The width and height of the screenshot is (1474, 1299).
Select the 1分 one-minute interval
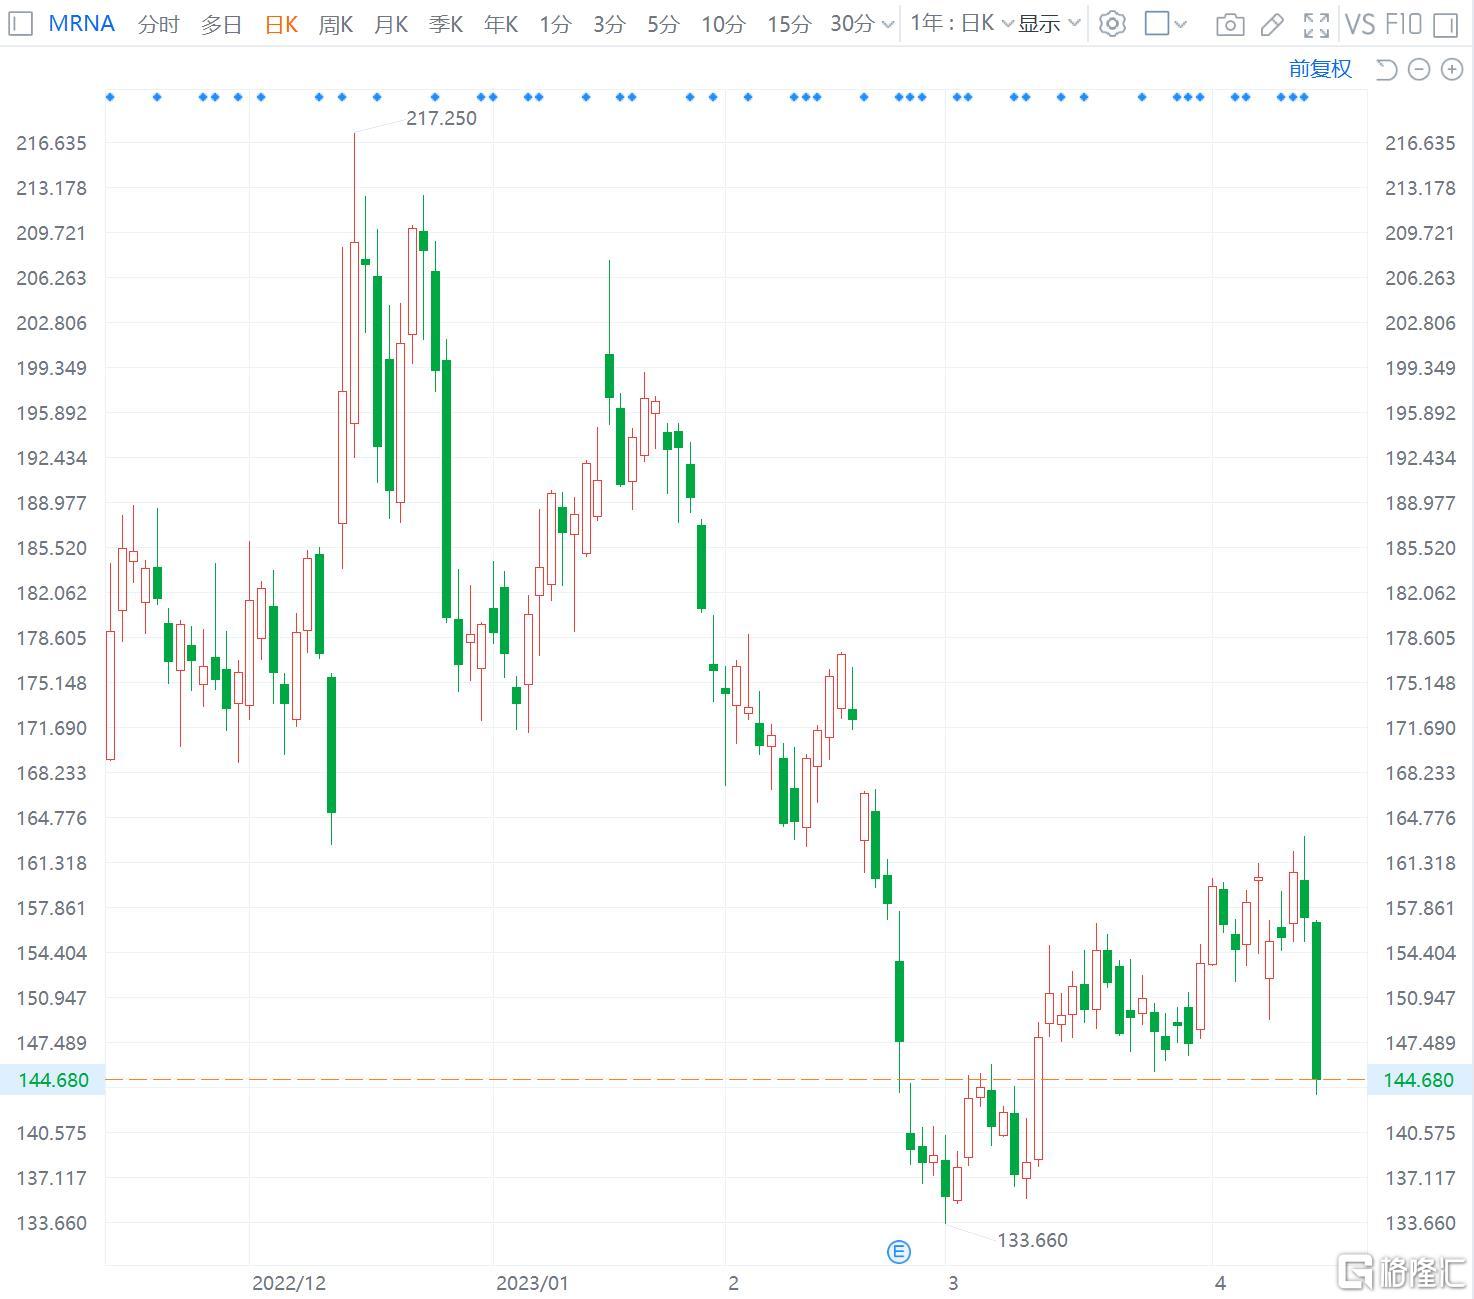coord(554,24)
